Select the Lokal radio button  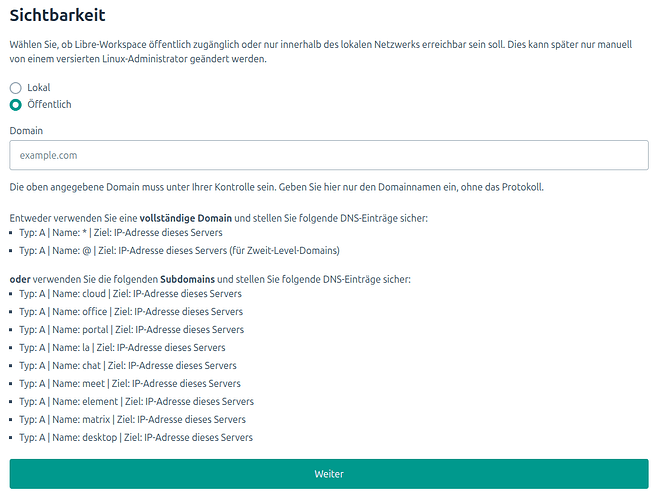pos(16,88)
